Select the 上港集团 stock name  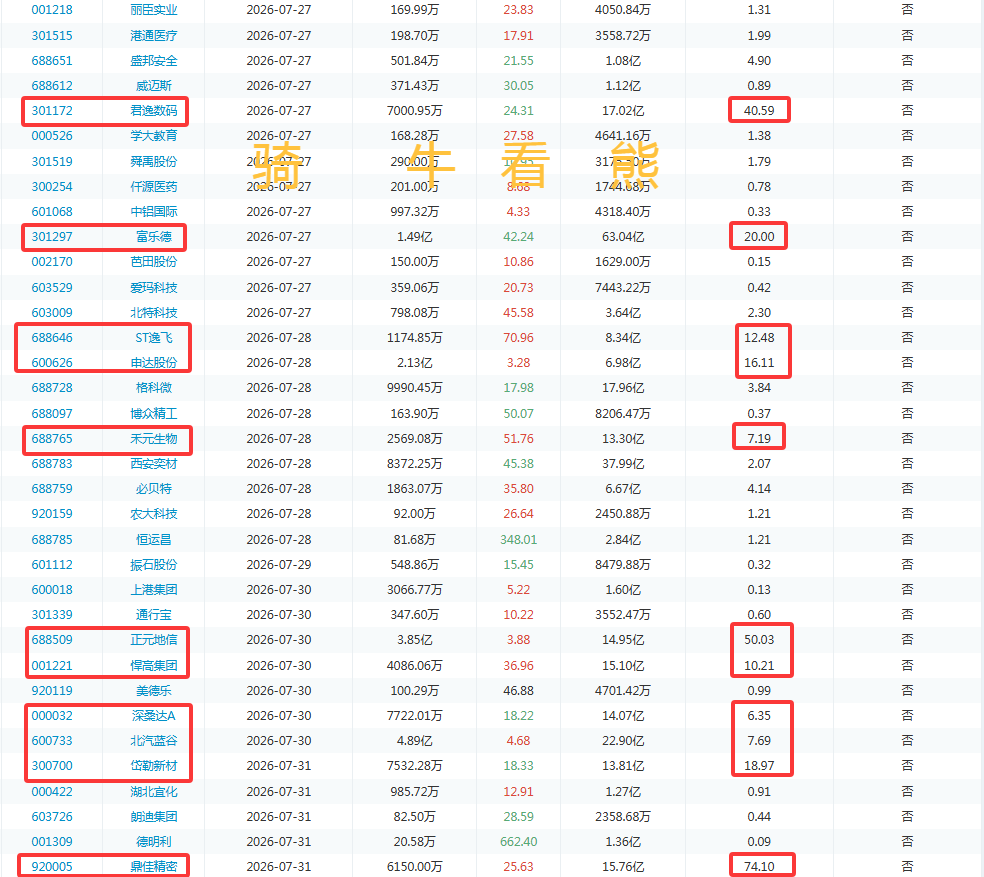154,590
